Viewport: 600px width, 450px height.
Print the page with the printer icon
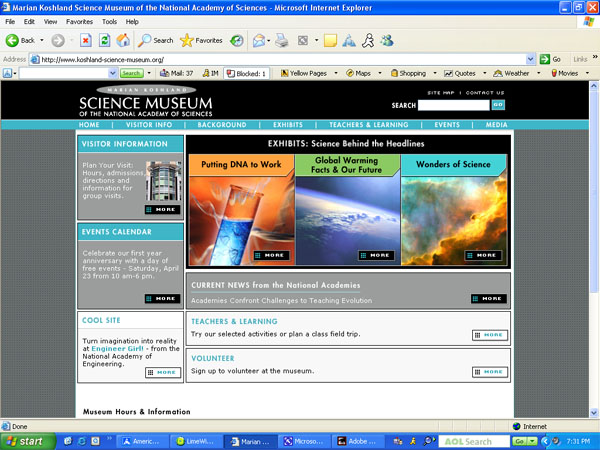tap(282, 40)
